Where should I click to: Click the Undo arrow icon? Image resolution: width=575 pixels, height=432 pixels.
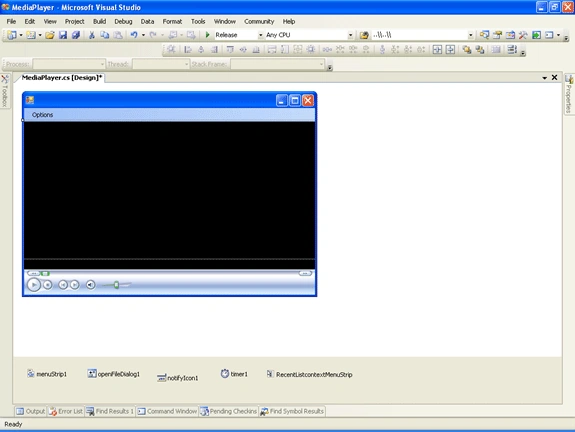[x=134, y=35]
